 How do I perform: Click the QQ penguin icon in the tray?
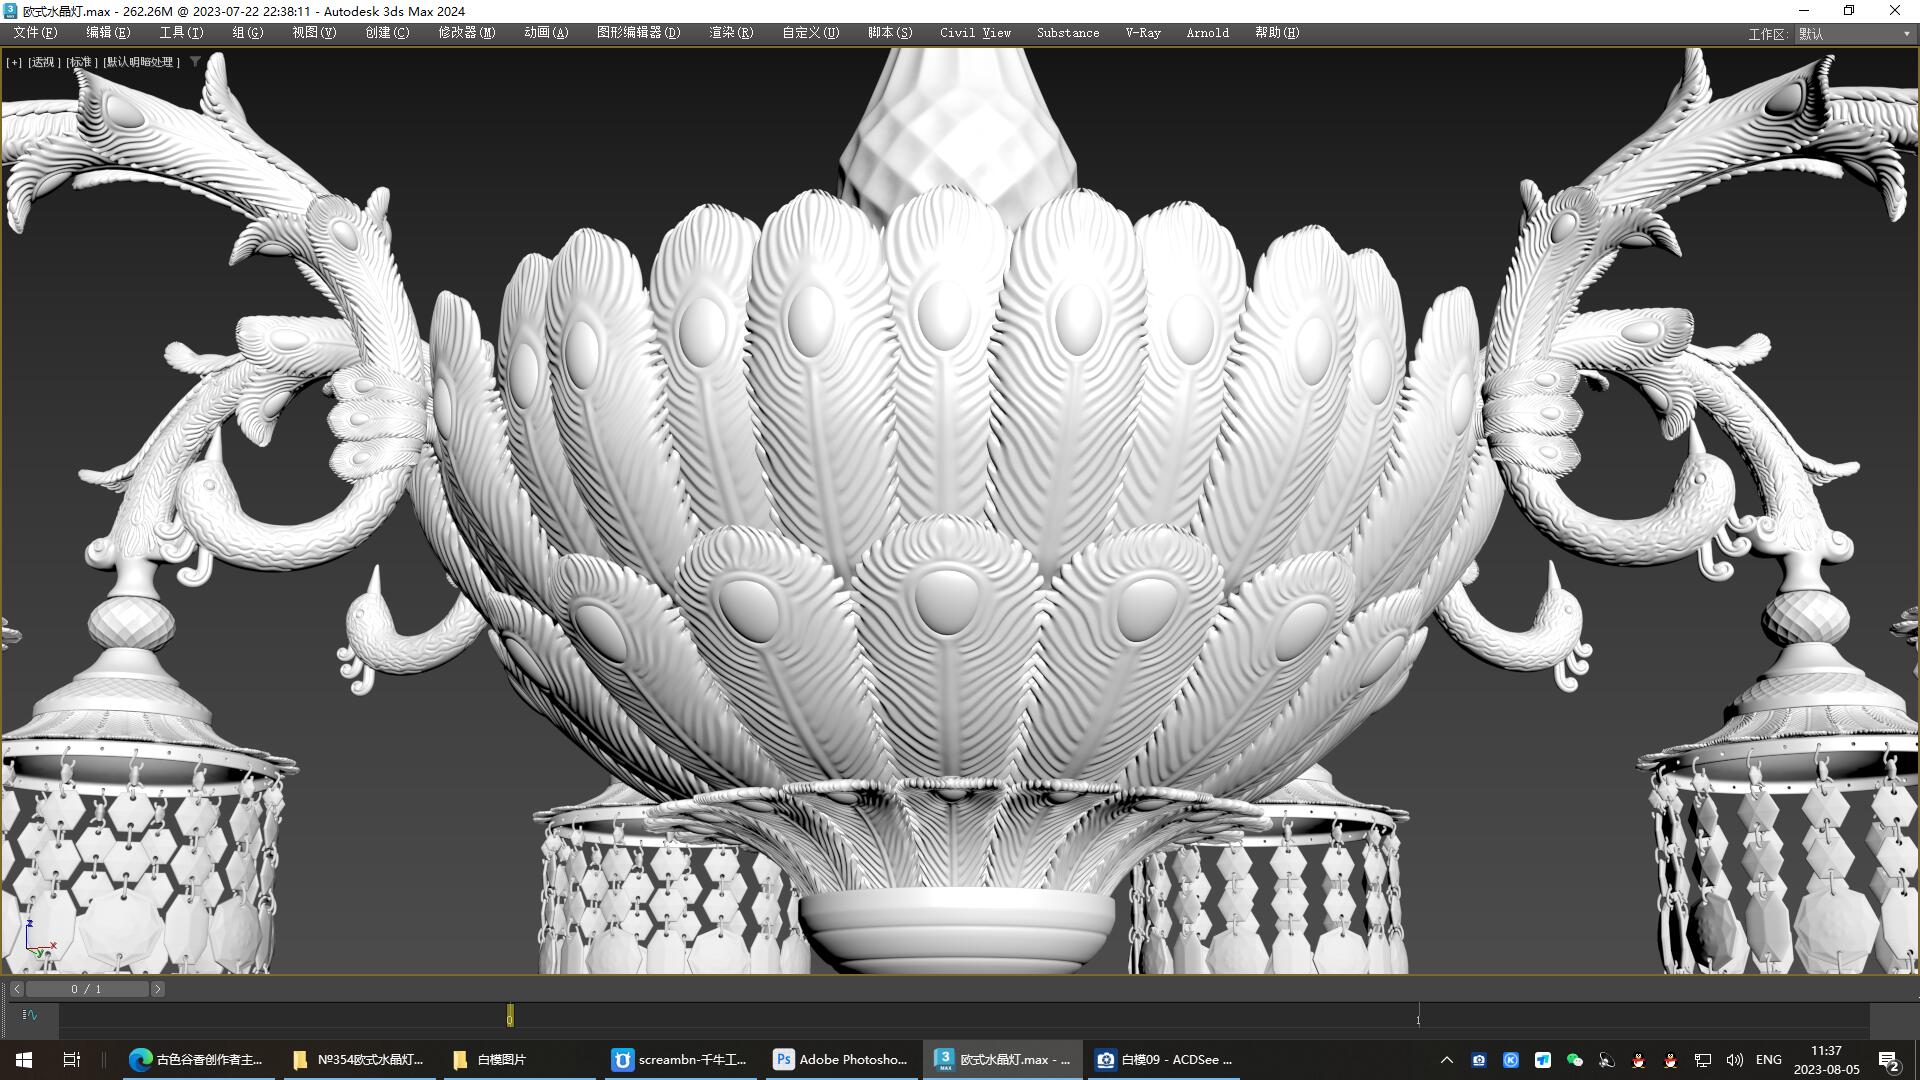click(x=1639, y=1059)
